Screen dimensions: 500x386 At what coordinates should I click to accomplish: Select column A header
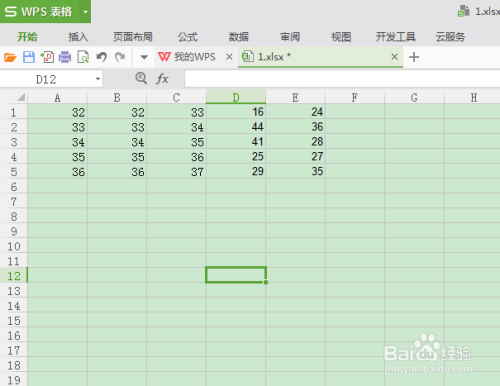57,97
